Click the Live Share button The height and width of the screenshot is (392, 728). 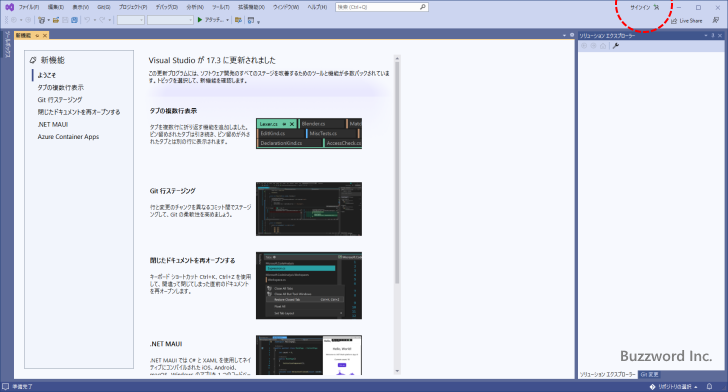(687, 21)
